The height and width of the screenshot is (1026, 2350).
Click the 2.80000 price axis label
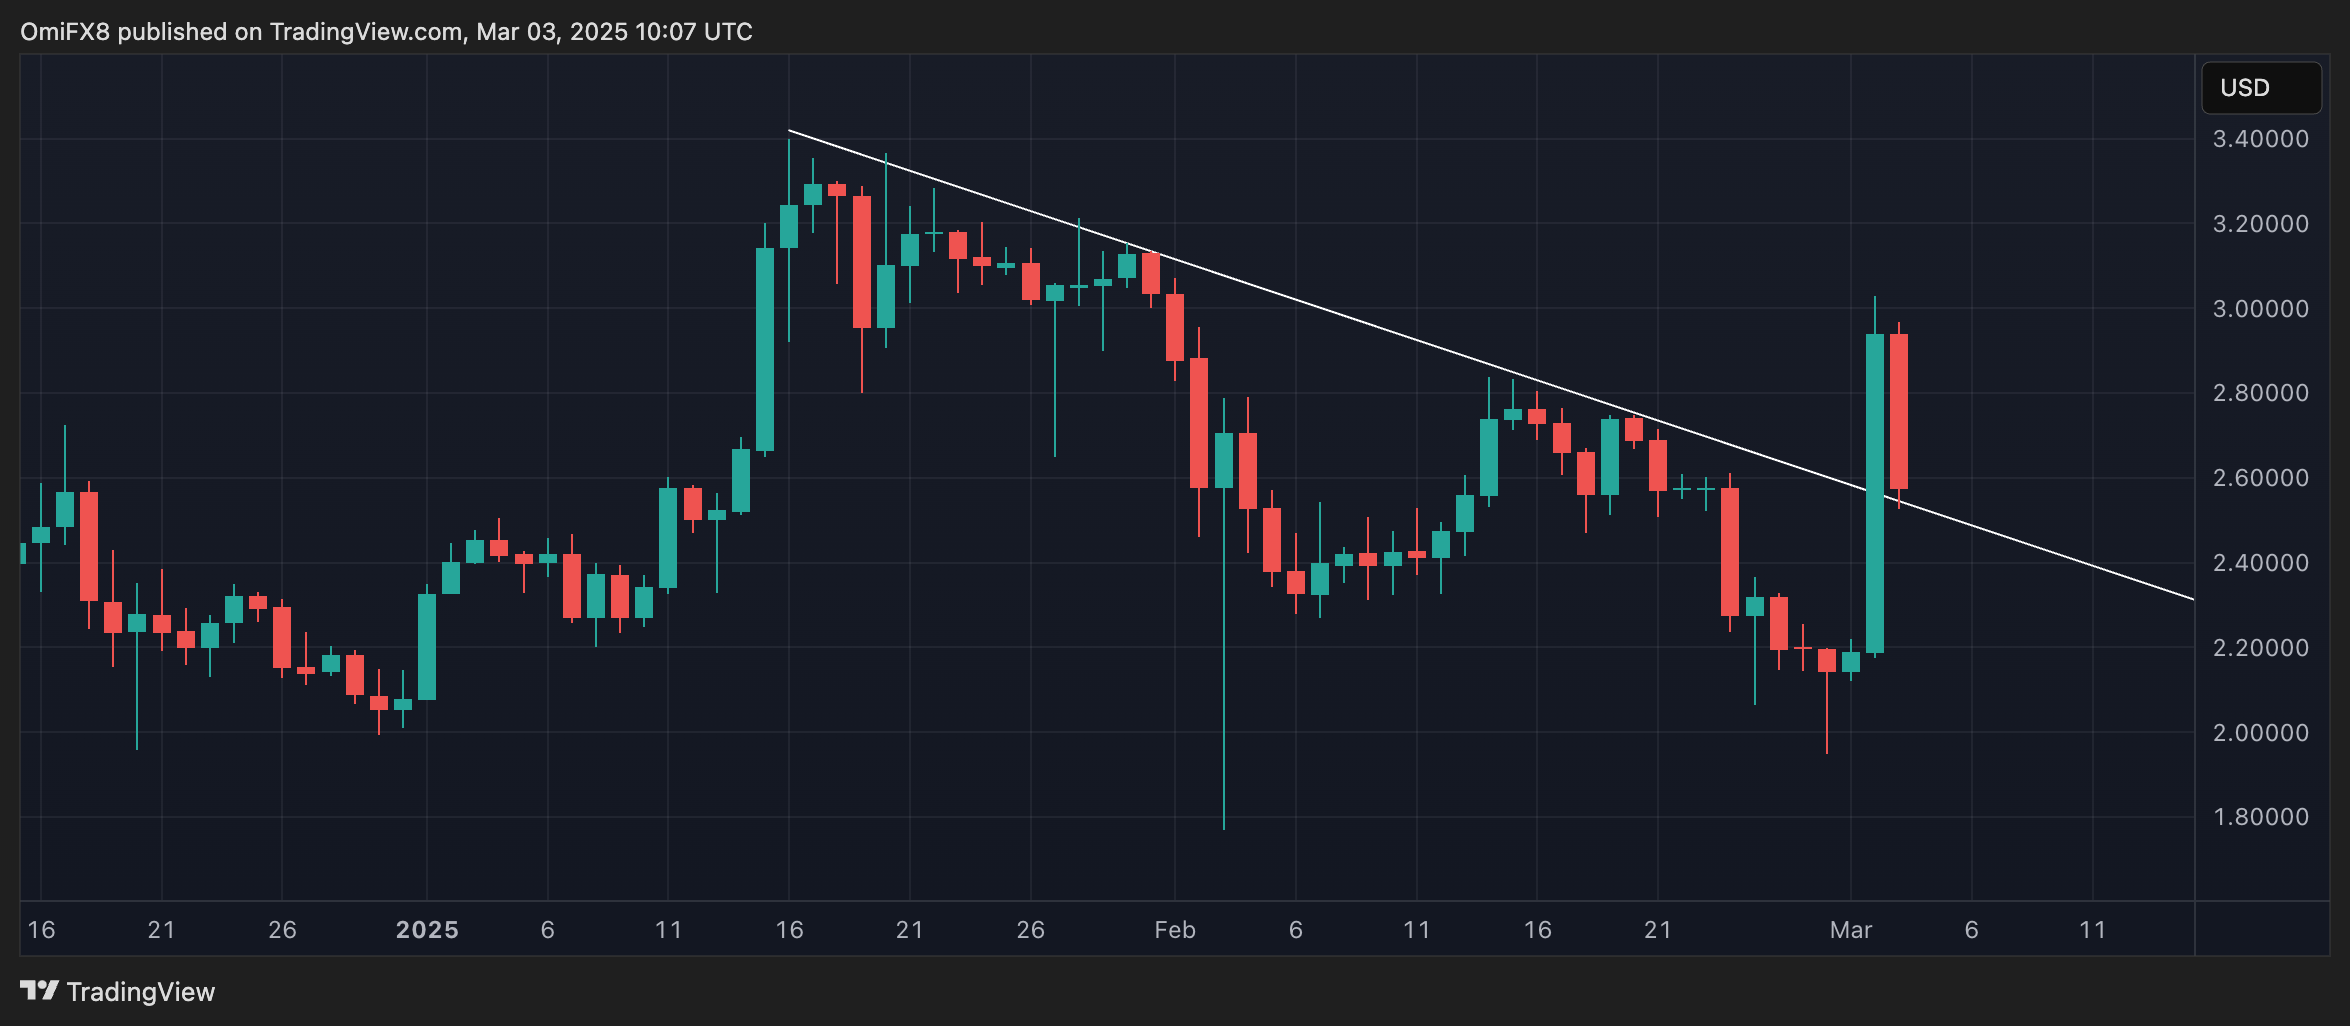pos(2261,393)
